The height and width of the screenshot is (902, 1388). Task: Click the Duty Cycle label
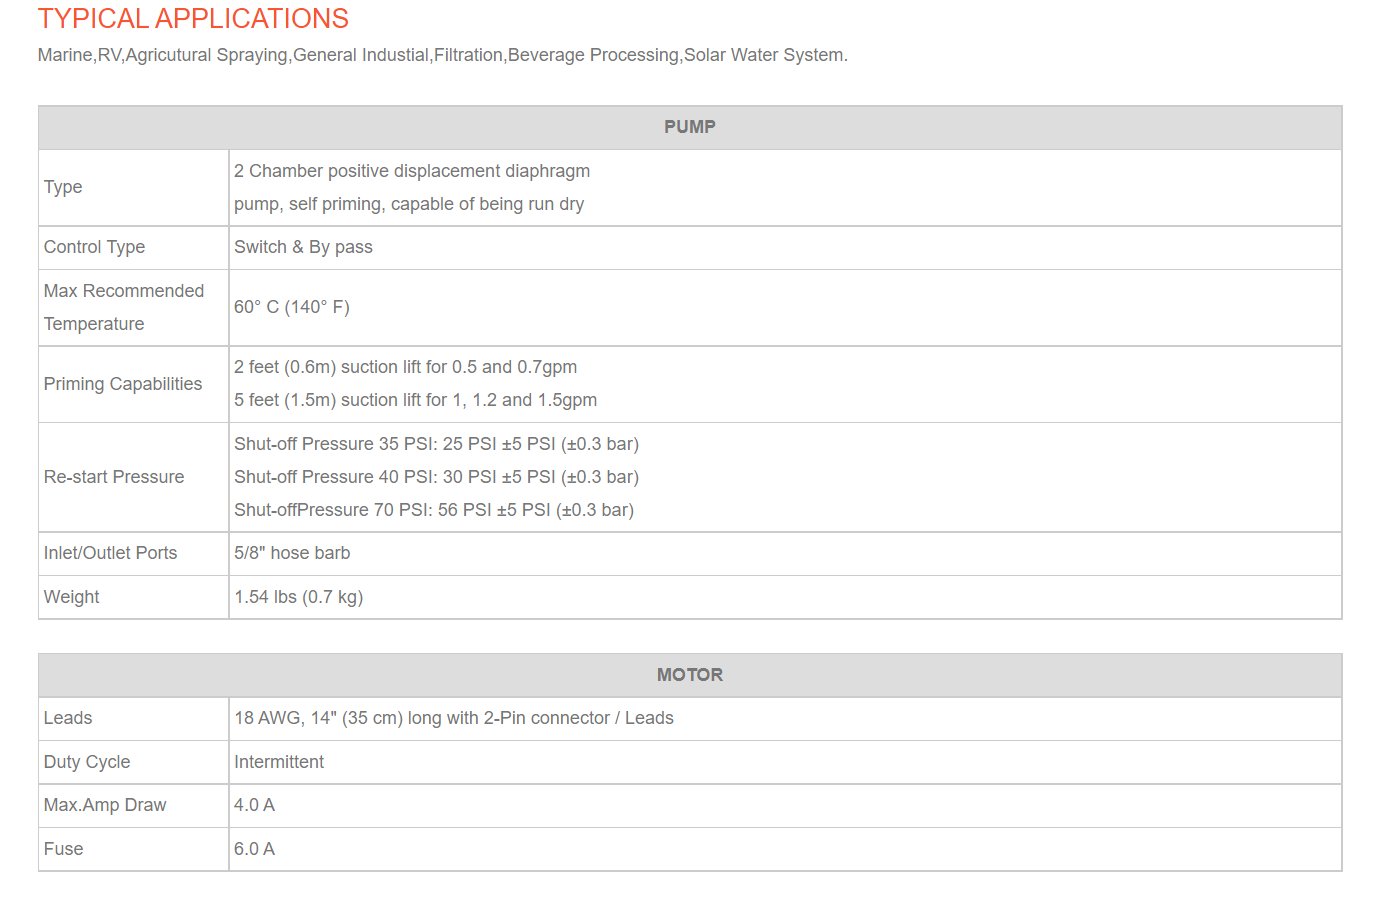87,762
